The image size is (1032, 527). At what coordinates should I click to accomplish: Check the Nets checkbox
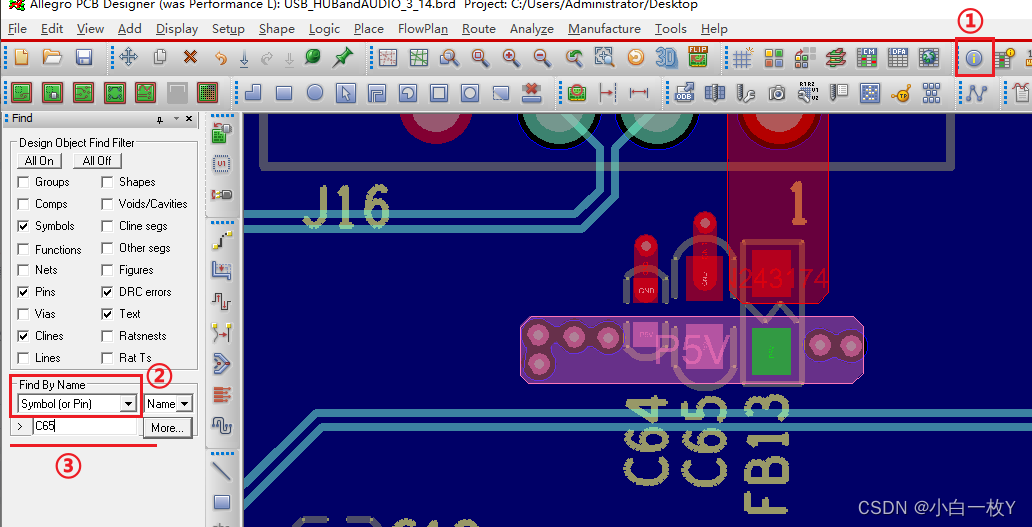(24, 270)
